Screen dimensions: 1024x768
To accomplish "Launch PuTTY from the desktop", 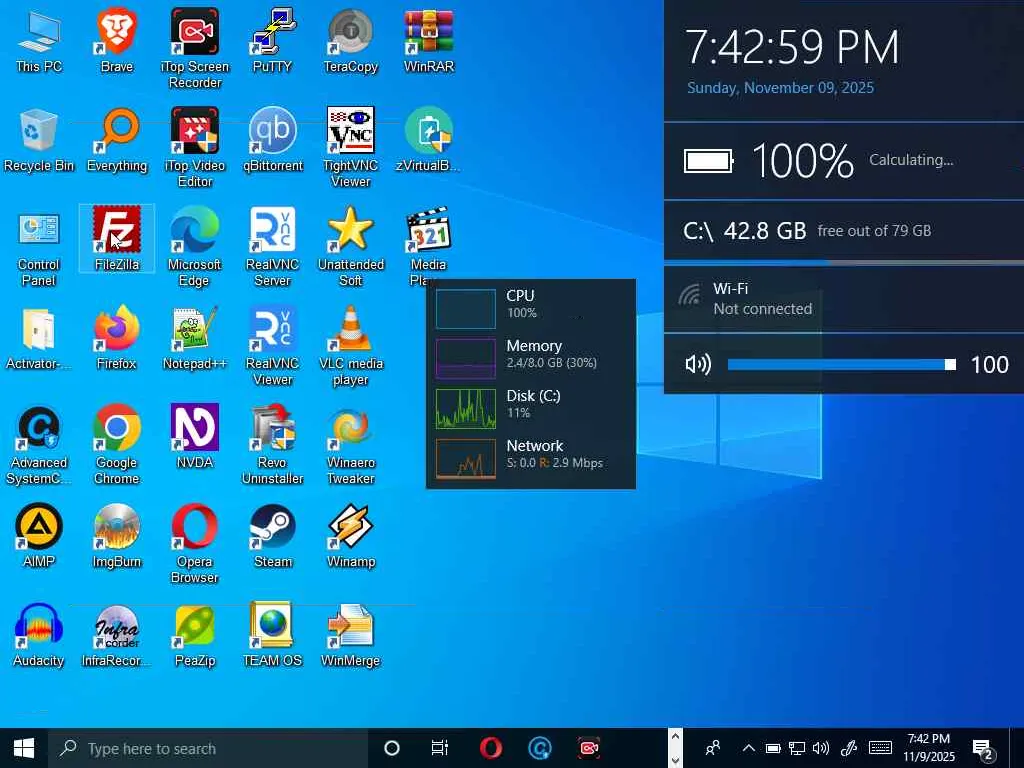I will (272, 41).
